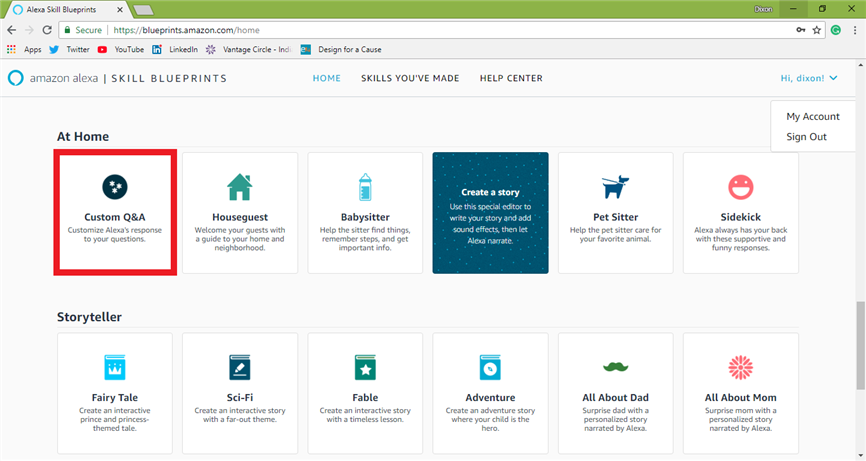Click Sign Out in account menu
866x461 pixels.
click(806, 137)
